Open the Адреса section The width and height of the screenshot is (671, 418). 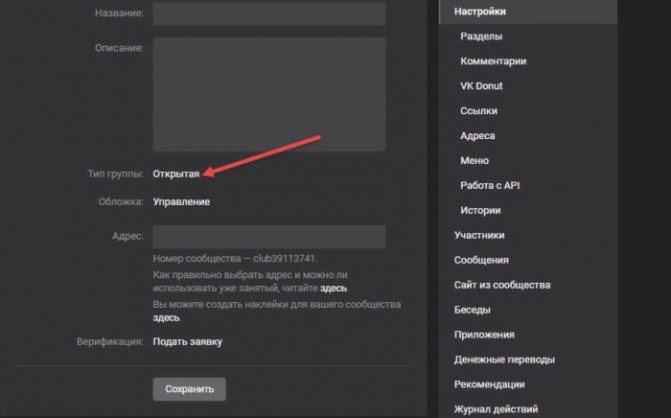[478, 136]
